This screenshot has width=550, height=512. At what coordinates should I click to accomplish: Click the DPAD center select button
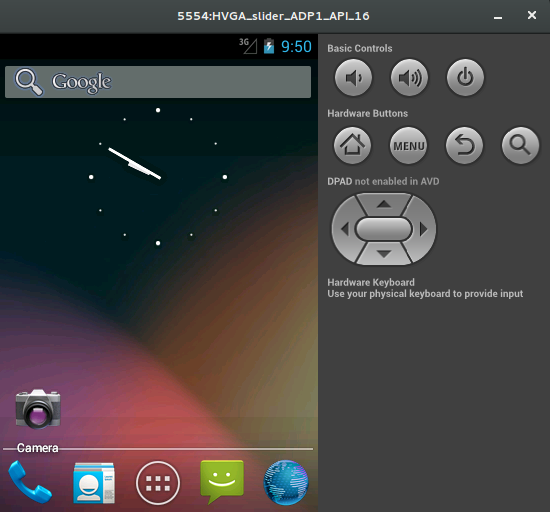(384, 229)
